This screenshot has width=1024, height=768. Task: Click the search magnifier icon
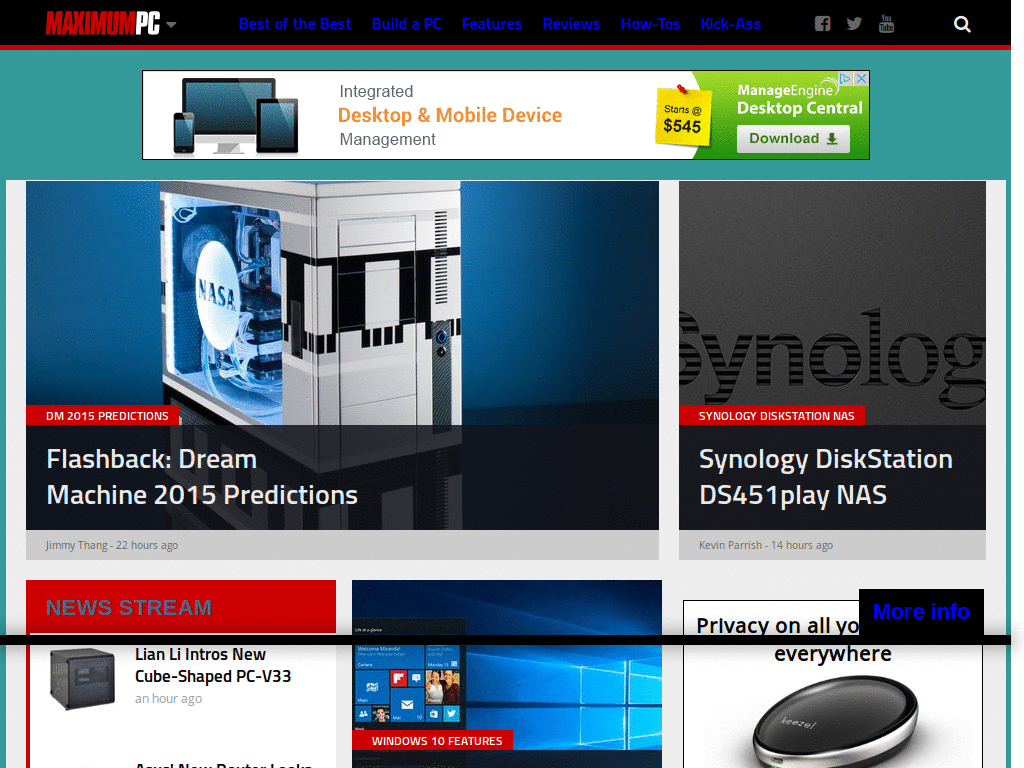pyautogui.click(x=962, y=24)
